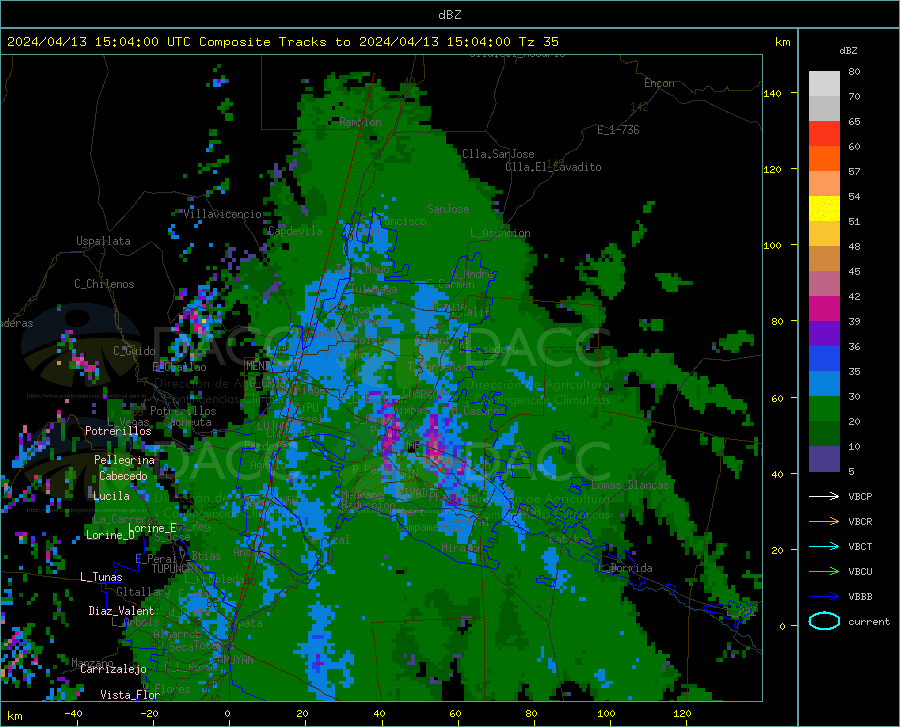Viewport: 900px width, 727px height.
Task: Click the cyan VBCT arrow icon
Action: pyautogui.click(x=824, y=546)
